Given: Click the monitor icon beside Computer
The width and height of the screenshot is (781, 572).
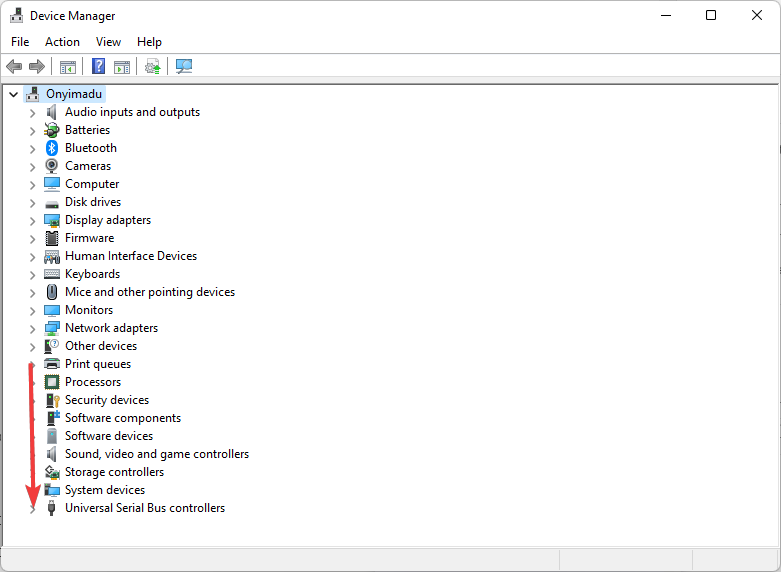Looking at the screenshot, I should (52, 184).
